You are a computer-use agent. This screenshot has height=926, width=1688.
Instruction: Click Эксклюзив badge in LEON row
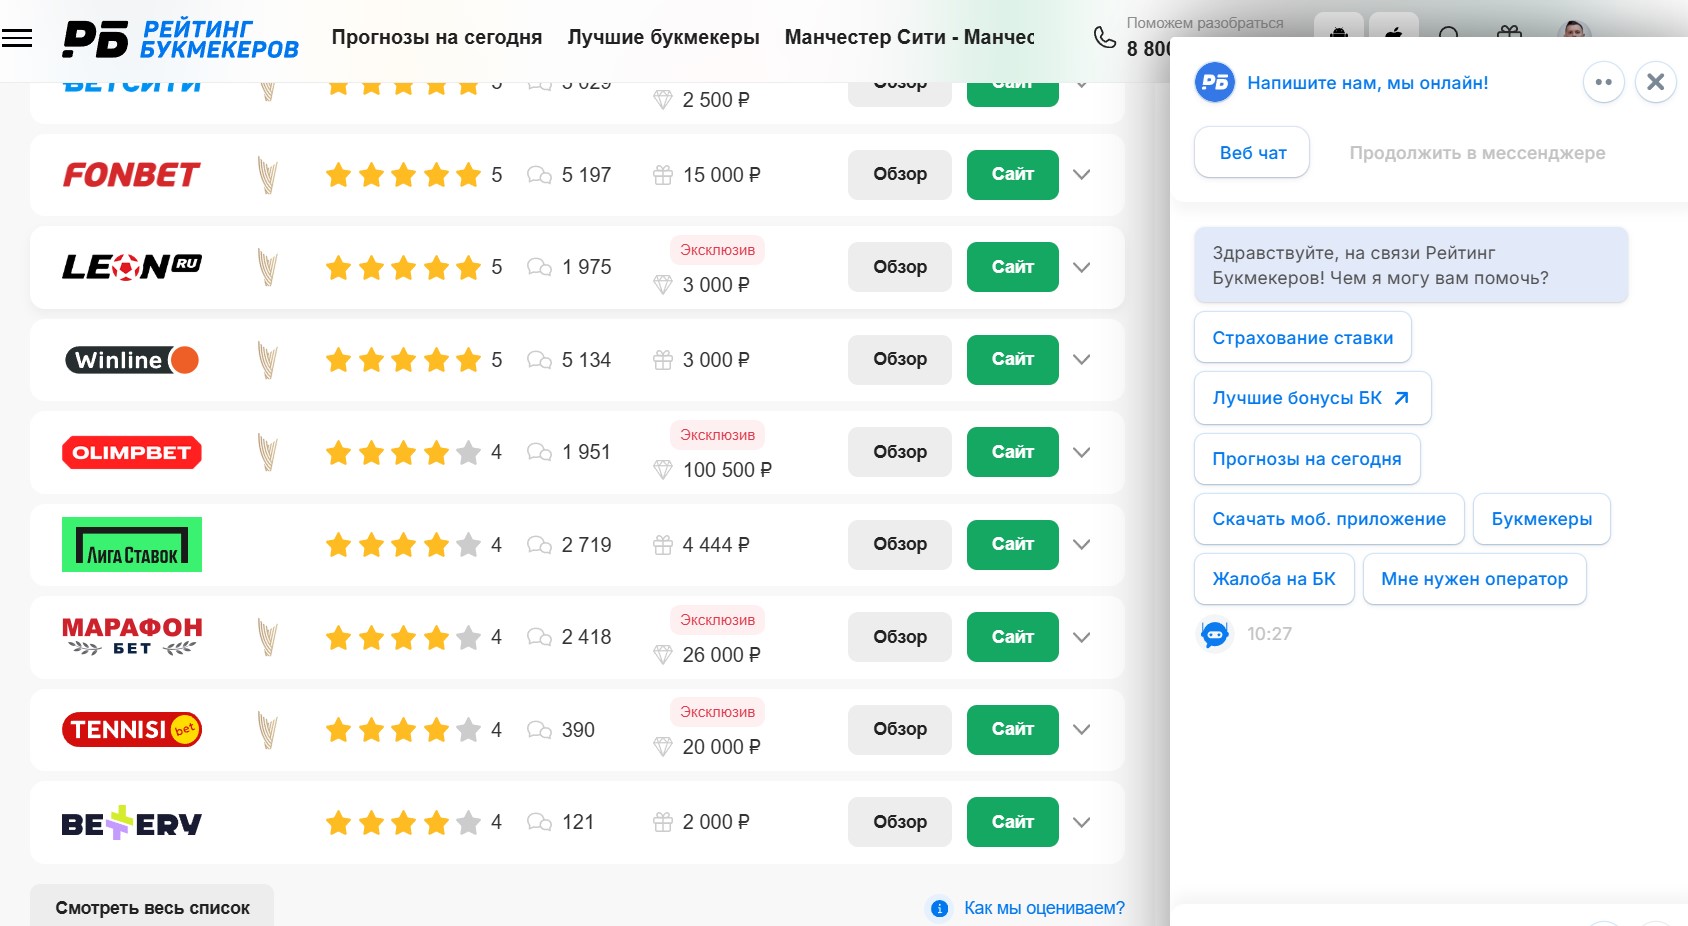click(x=718, y=250)
